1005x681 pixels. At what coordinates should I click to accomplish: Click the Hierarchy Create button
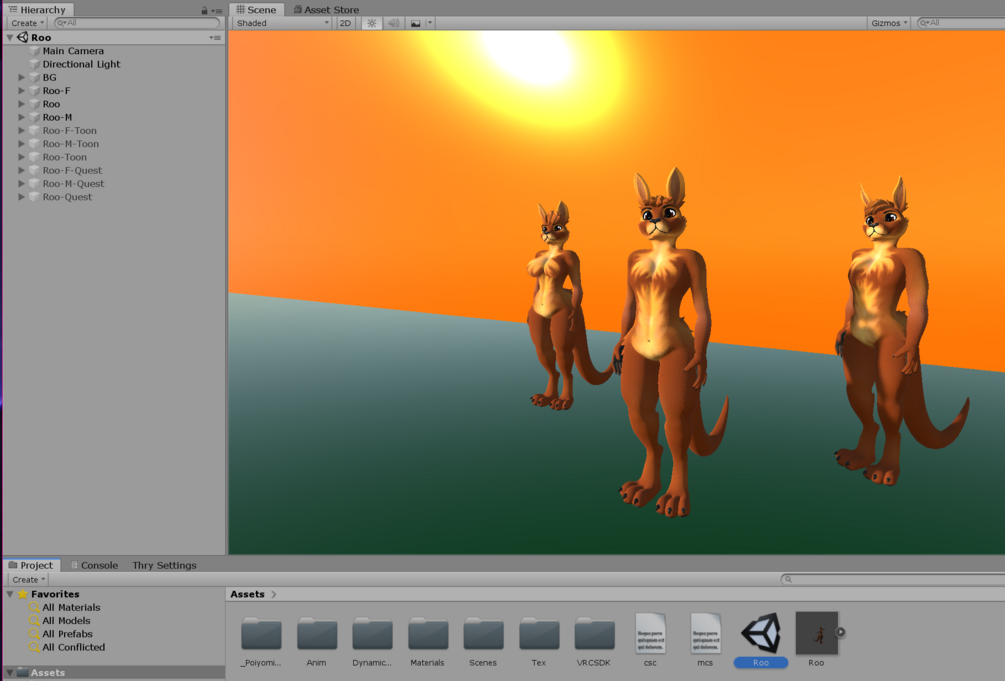click(28, 23)
